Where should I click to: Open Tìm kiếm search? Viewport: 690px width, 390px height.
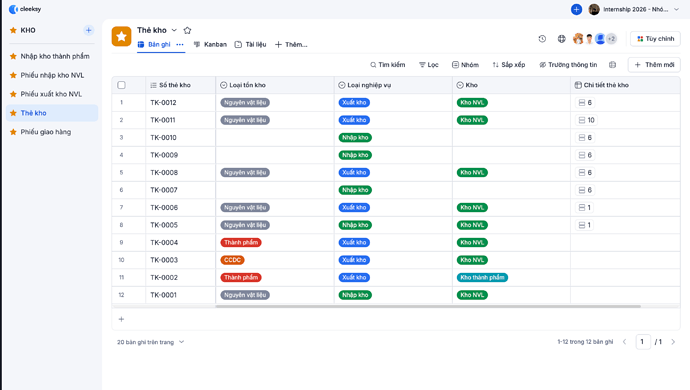point(388,65)
